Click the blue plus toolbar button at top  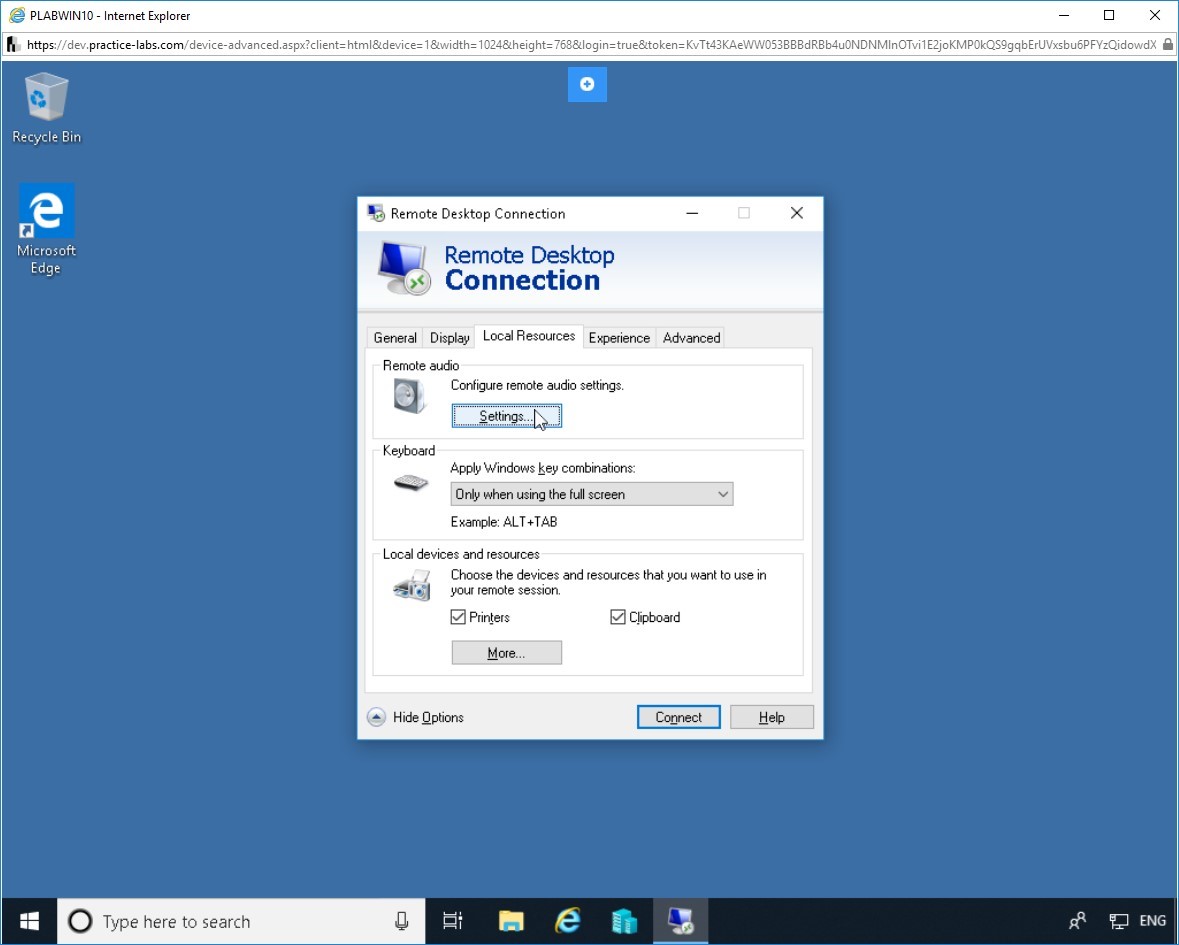pos(587,84)
